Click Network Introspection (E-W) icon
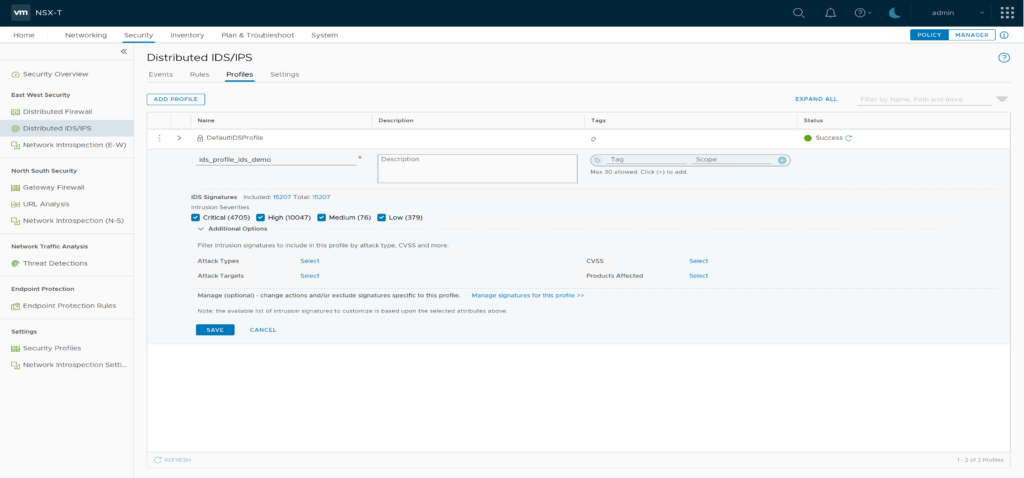The width and height of the screenshot is (1024, 478). click(x=16, y=145)
